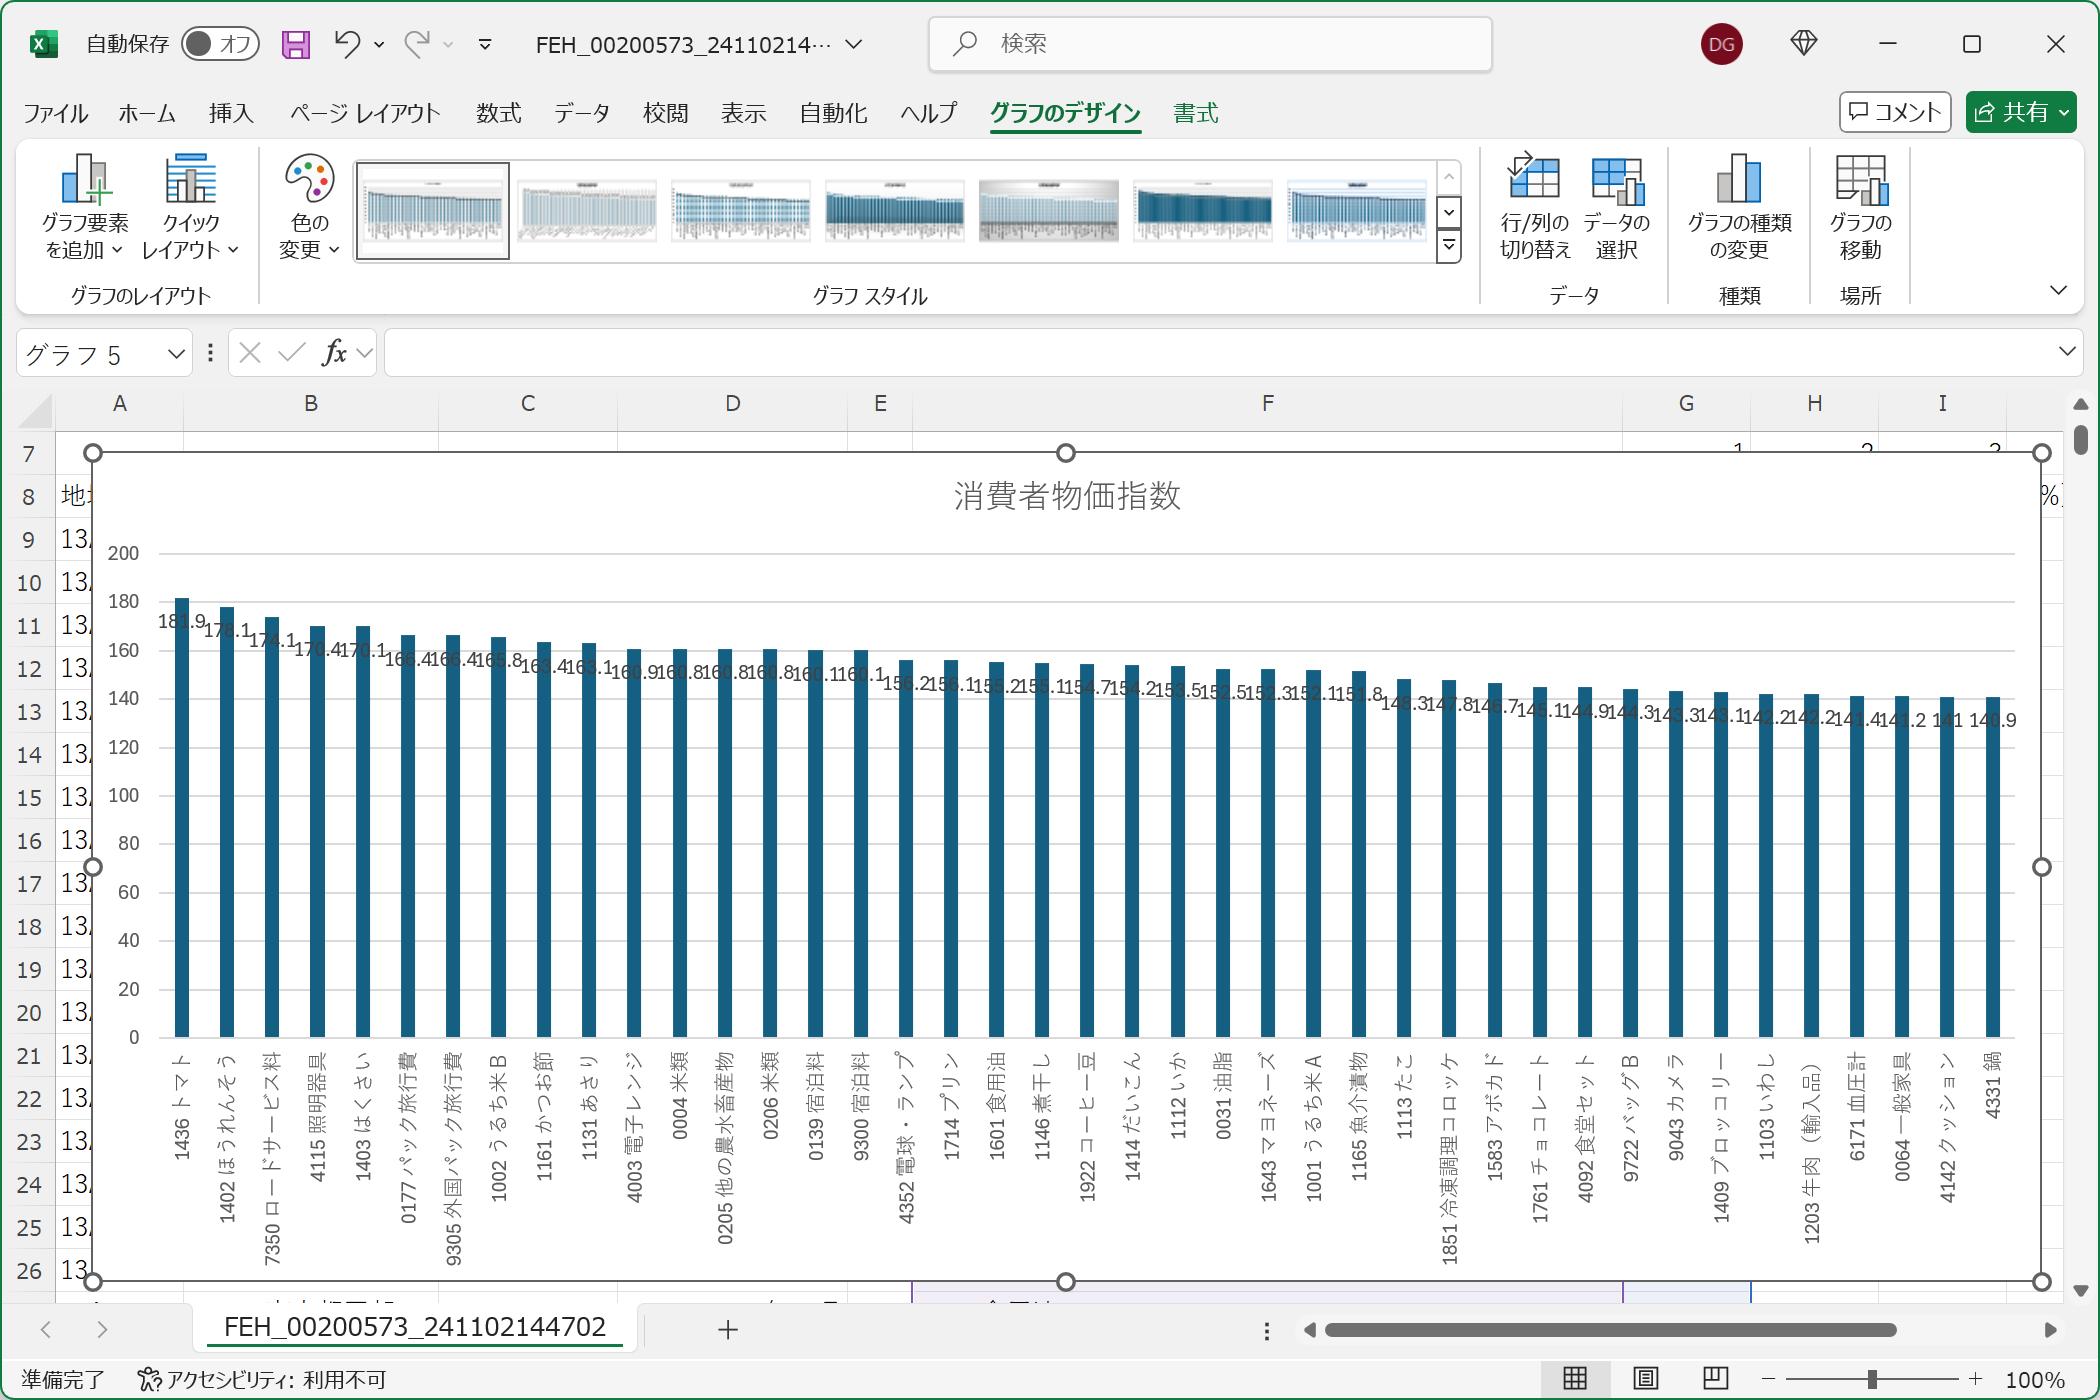Click the Save icon in title bar

296,44
